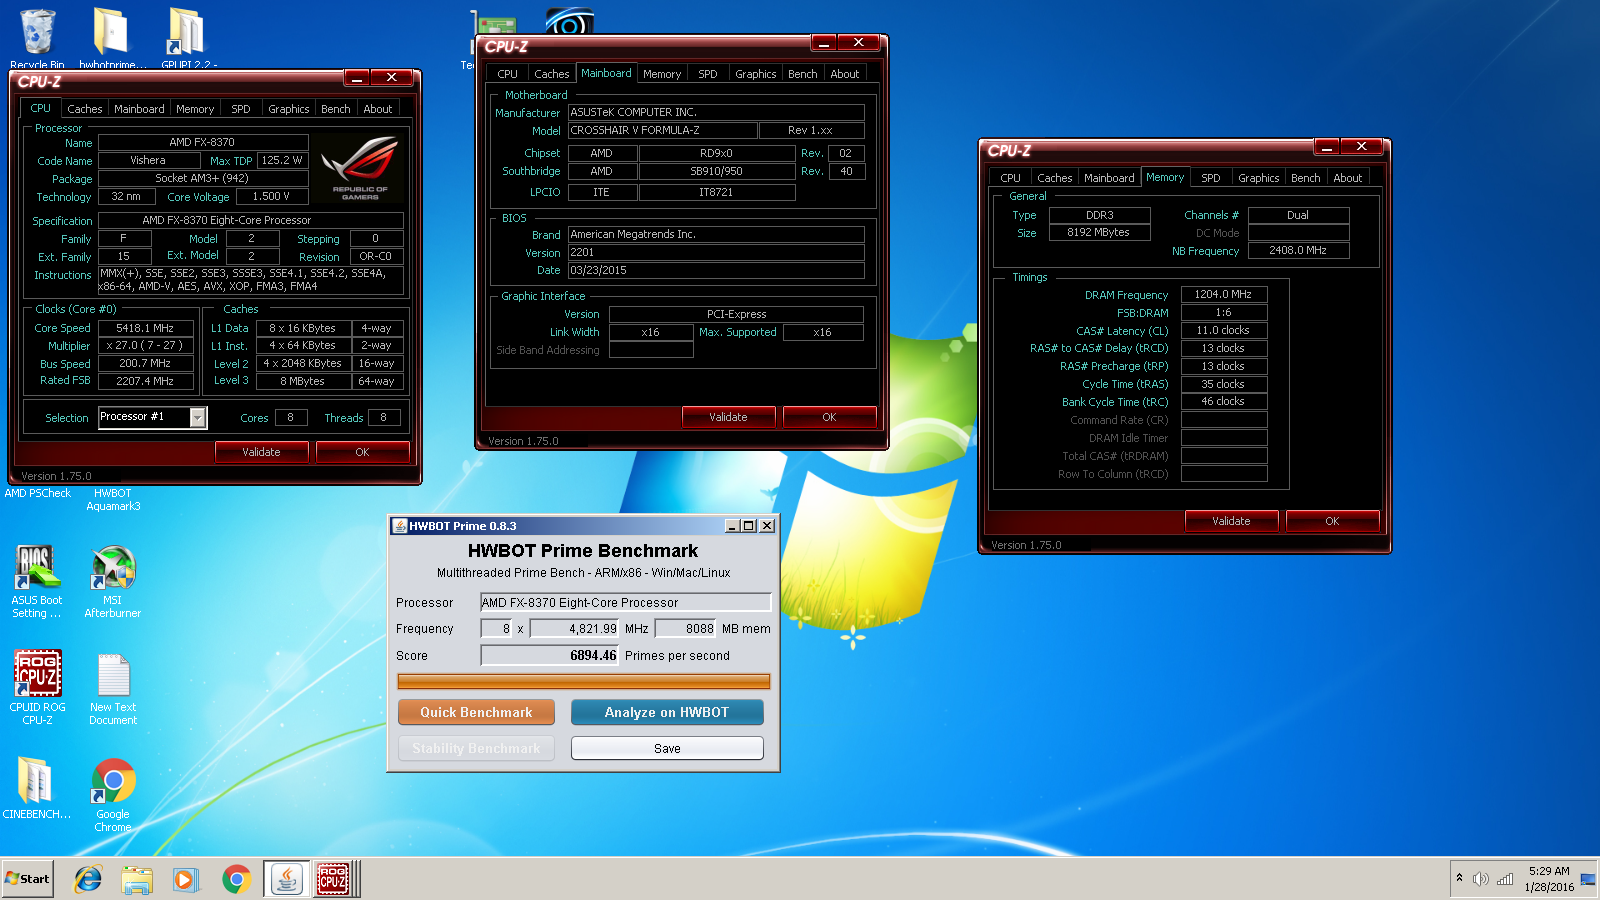Image resolution: width=1600 pixels, height=900 pixels.
Task: Open Mainboard tab in the right Memory window
Action: point(1110,178)
